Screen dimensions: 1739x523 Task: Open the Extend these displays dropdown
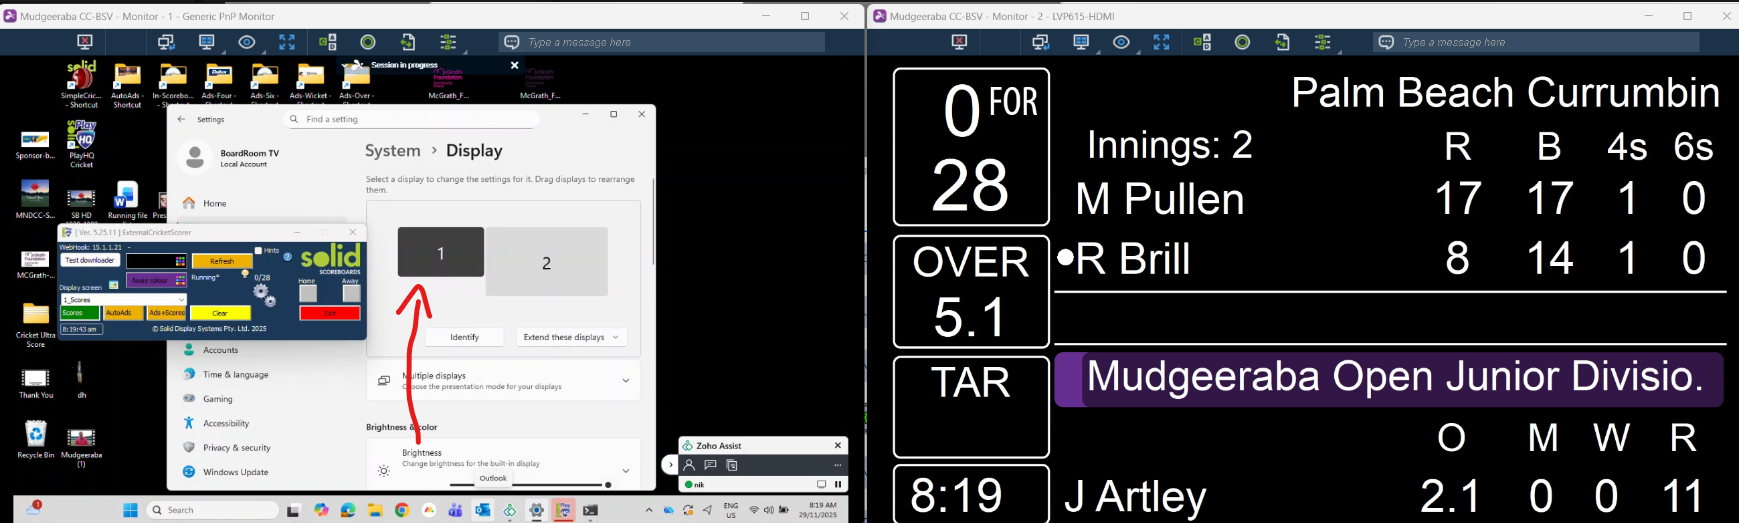click(x=571, y=337)
